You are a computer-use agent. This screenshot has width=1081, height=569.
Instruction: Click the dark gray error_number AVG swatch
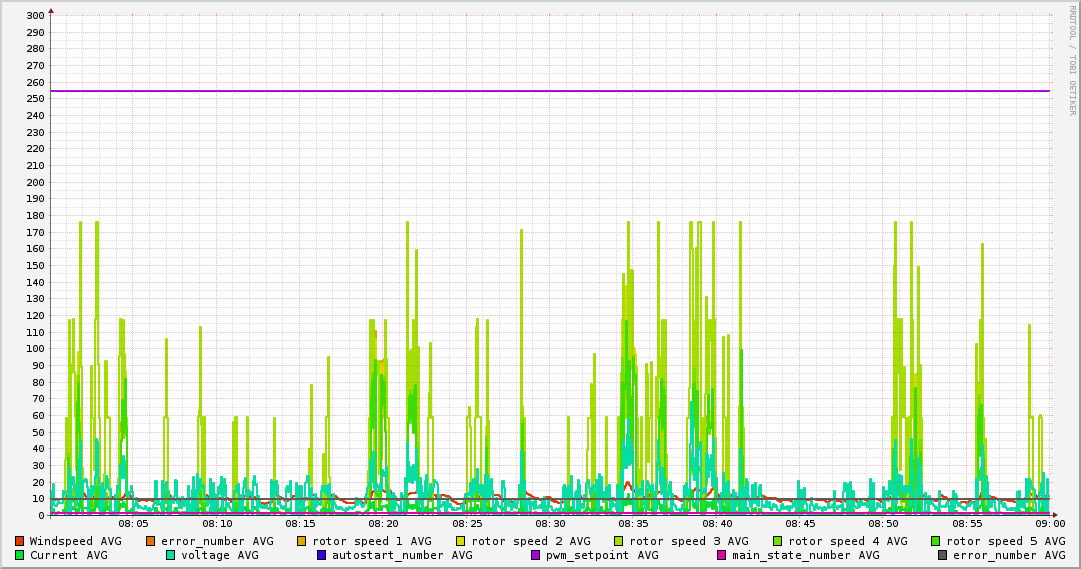tap(943, 555)
